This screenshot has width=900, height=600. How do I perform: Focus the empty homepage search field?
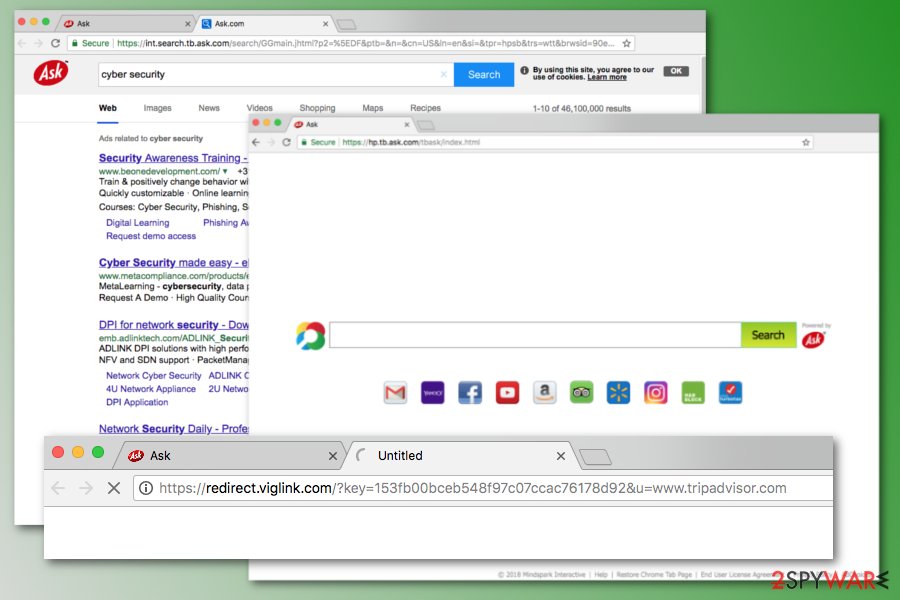pyautogui.click(x=534, y=335)
